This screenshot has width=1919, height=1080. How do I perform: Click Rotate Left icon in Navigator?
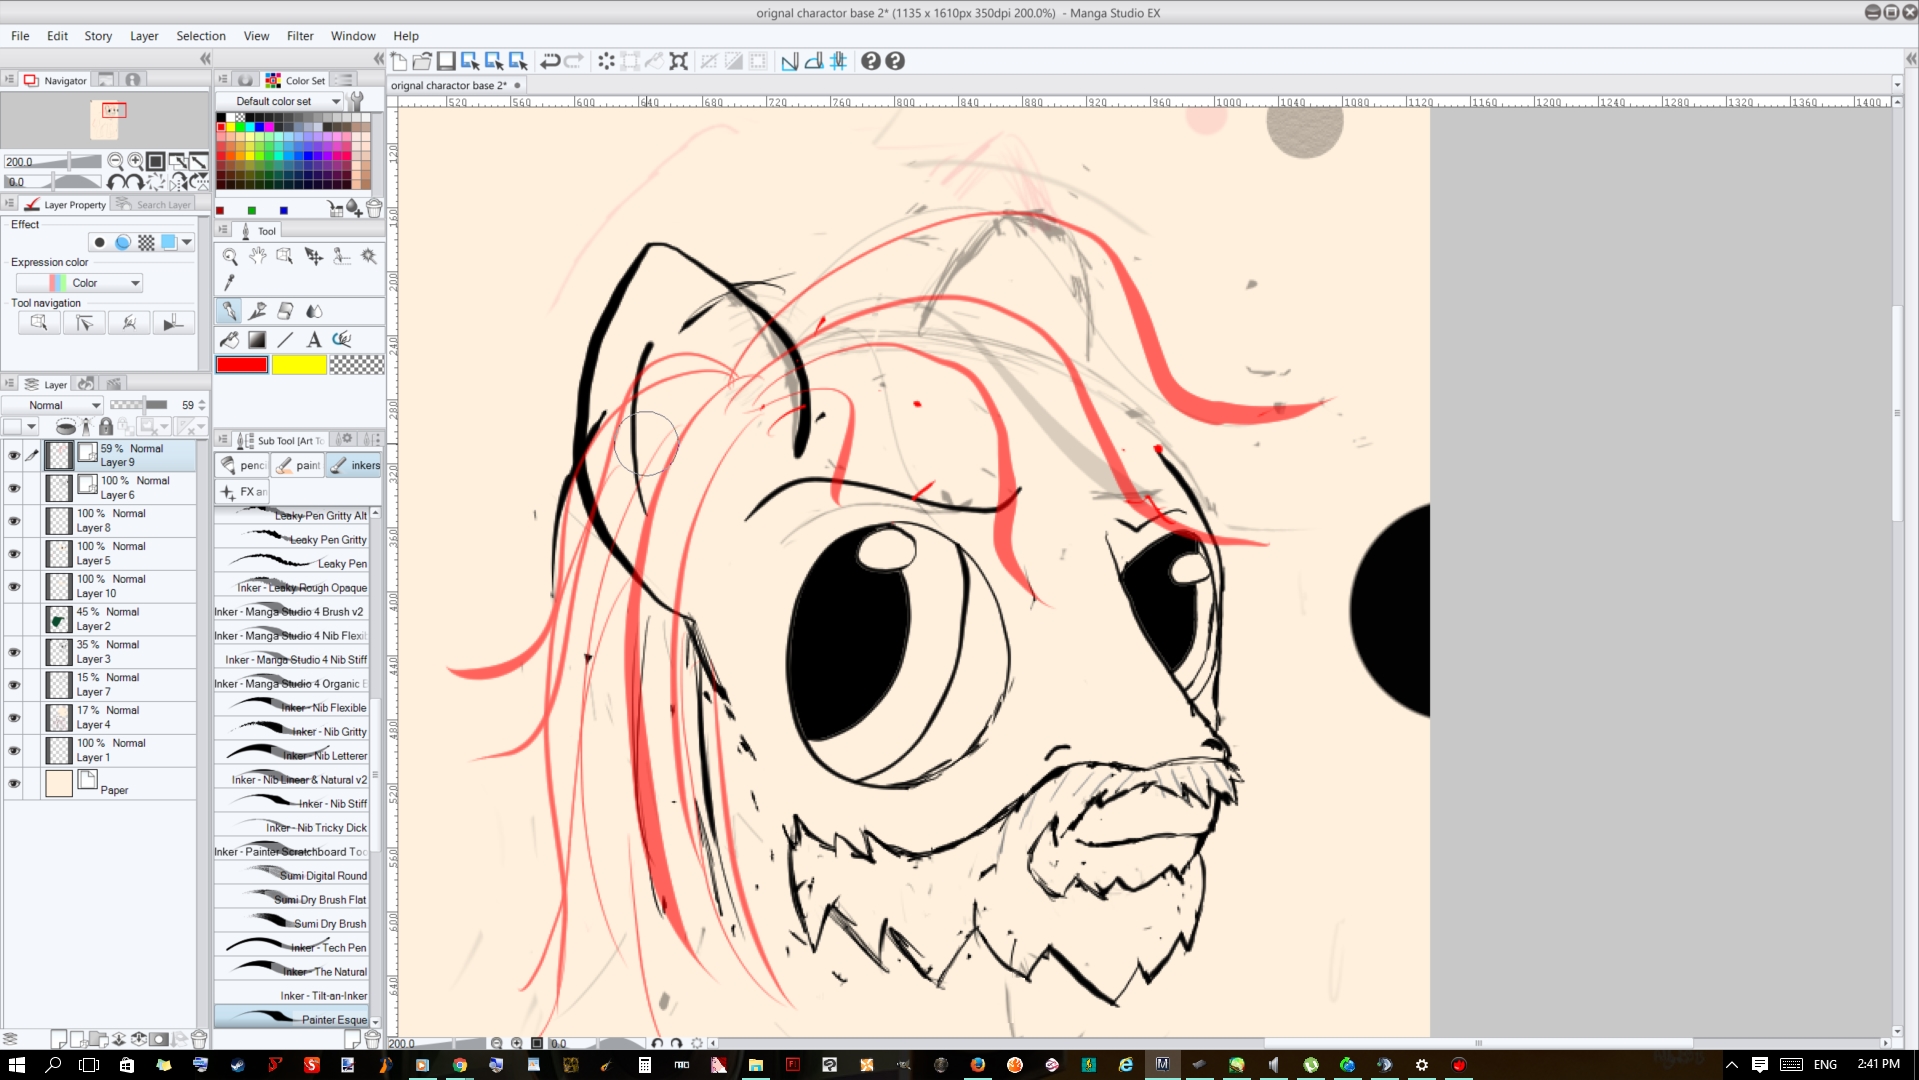coord(116,182)
